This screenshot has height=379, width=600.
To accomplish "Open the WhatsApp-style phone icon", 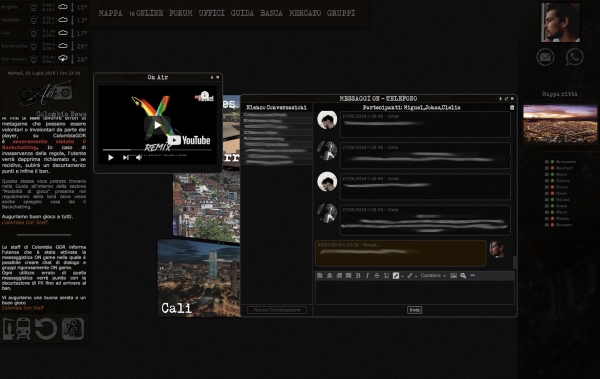I will pyautogui.click(x=574, y=57).
